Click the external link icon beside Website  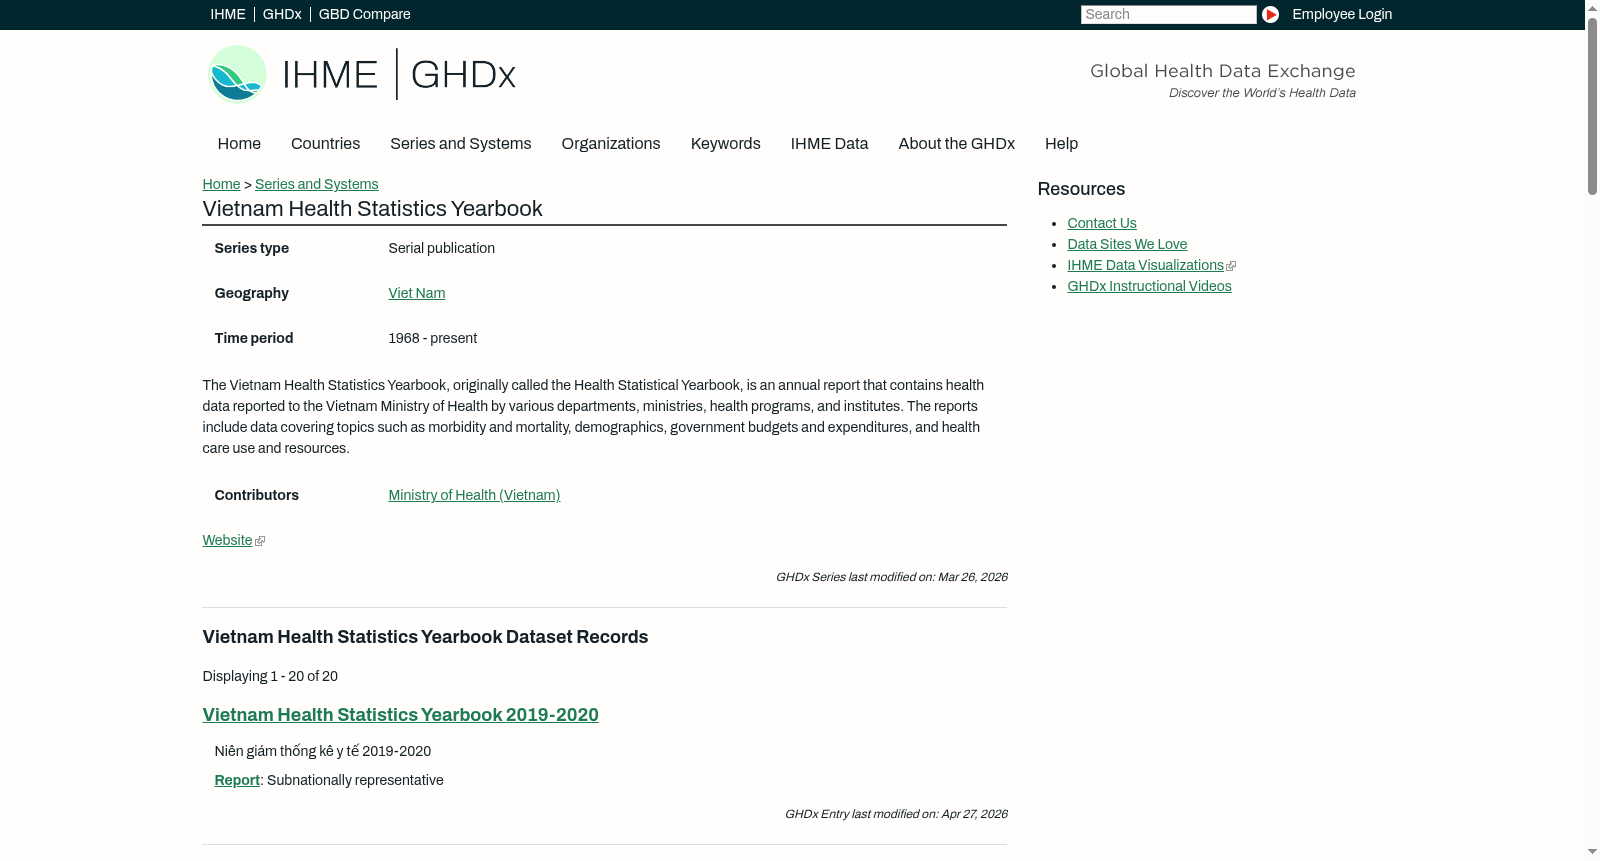[x=260, y=541]
